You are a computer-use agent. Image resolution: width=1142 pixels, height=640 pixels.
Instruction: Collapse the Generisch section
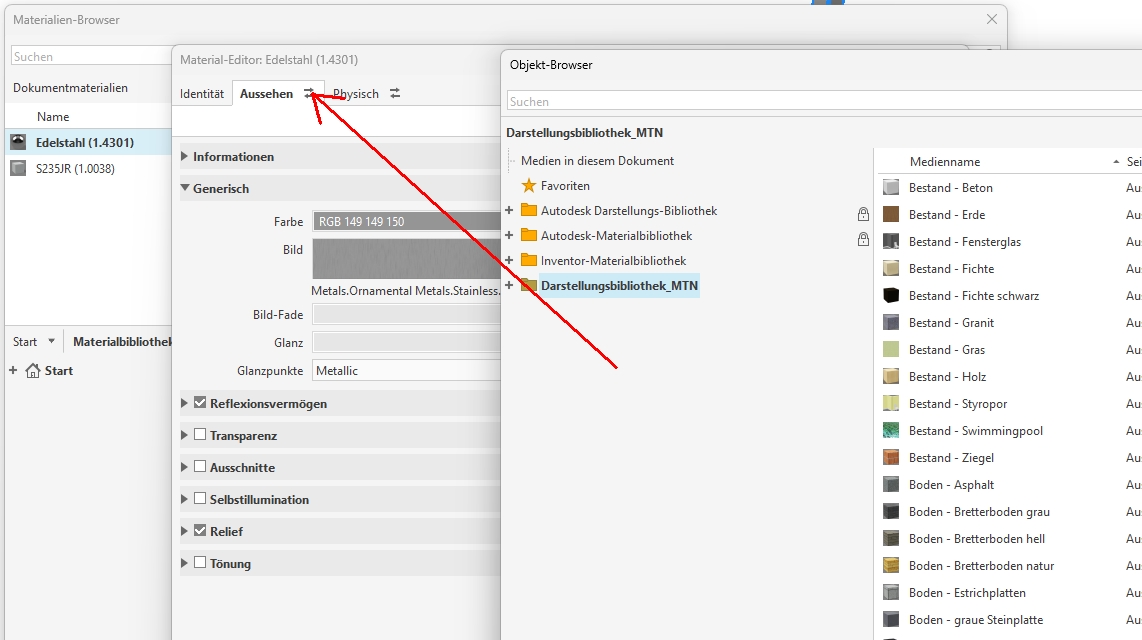(x=184, y=188)
